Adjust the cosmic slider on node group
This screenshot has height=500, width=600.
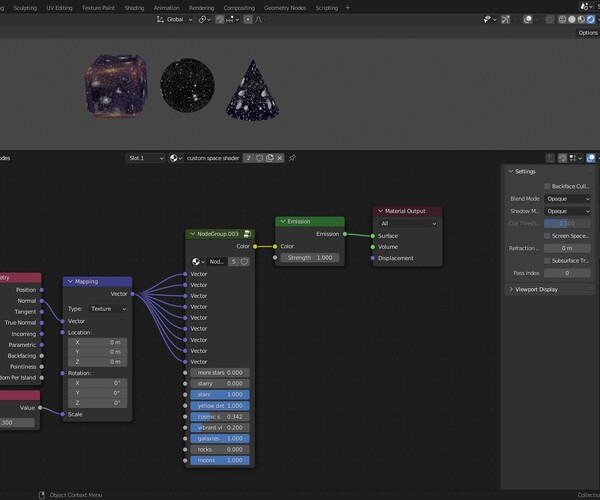tap(221, 416)
